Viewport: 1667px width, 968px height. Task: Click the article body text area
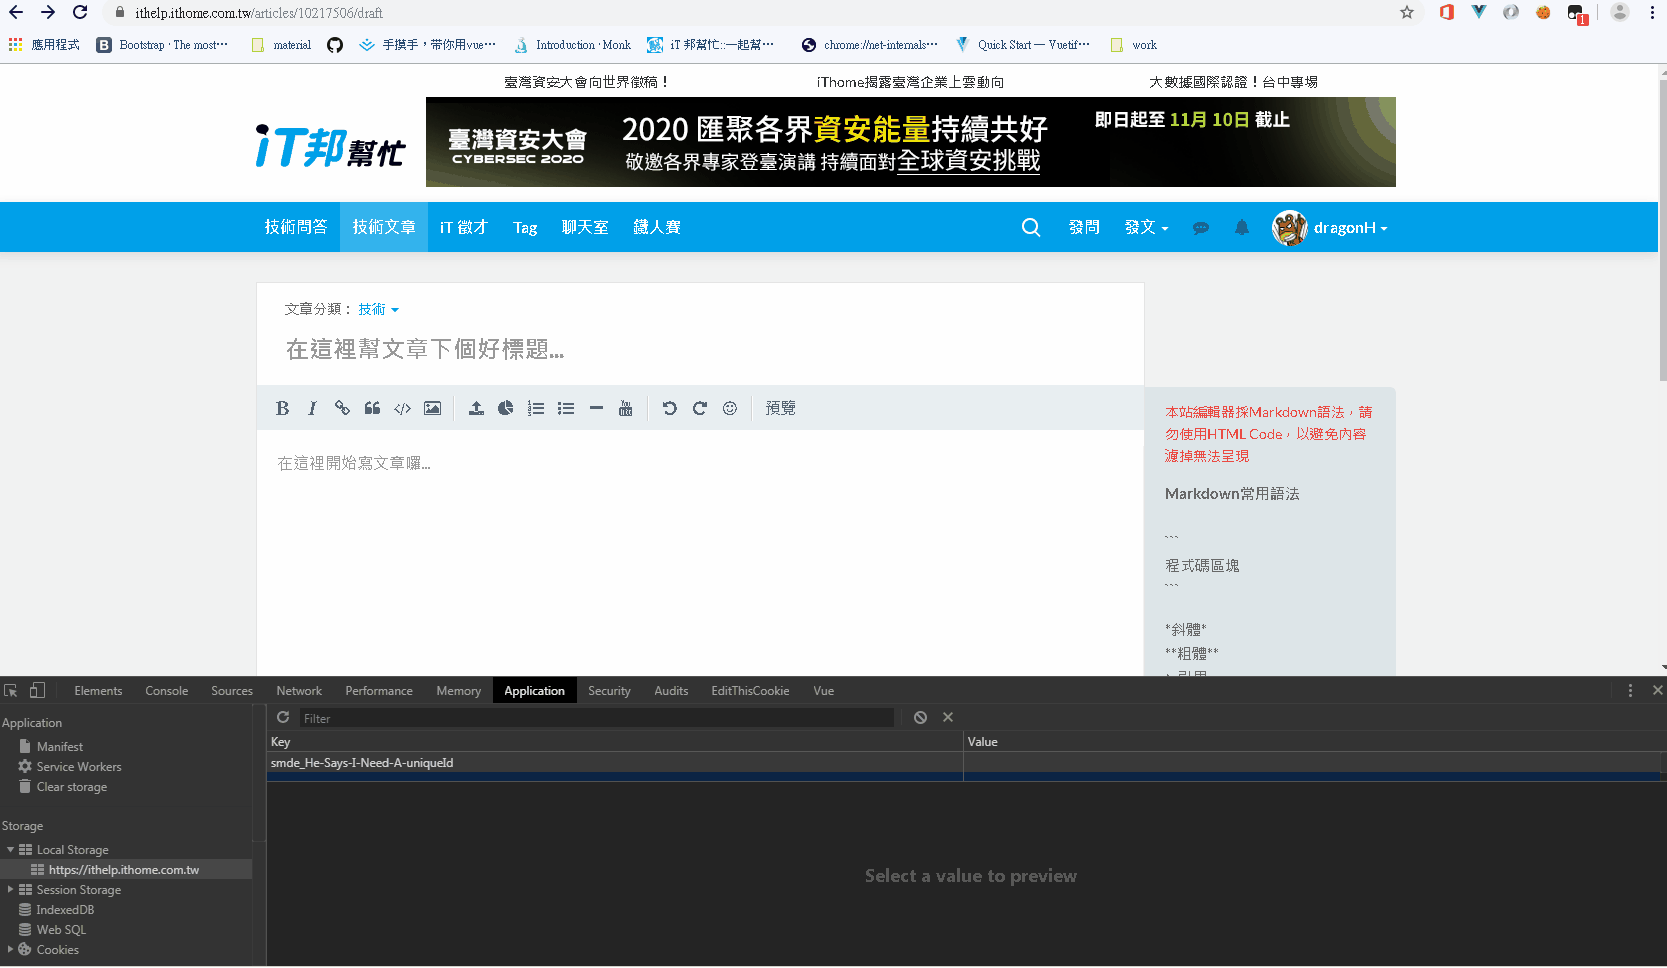(700, 552)
